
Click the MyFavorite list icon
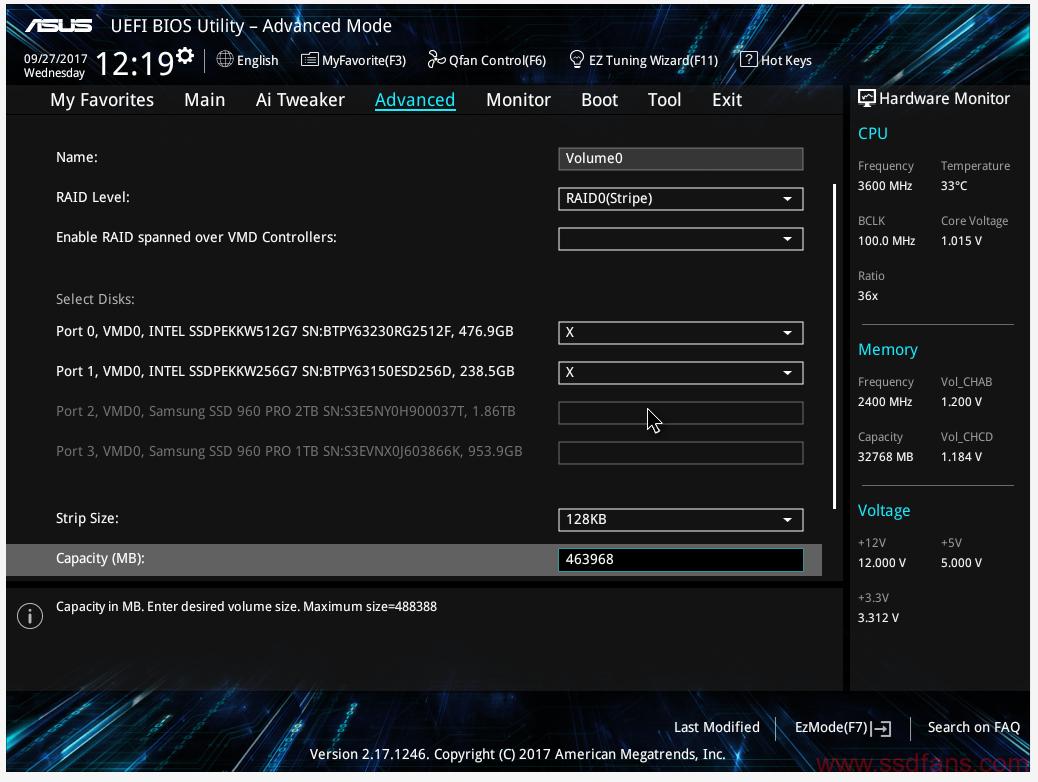pos(309,60)
